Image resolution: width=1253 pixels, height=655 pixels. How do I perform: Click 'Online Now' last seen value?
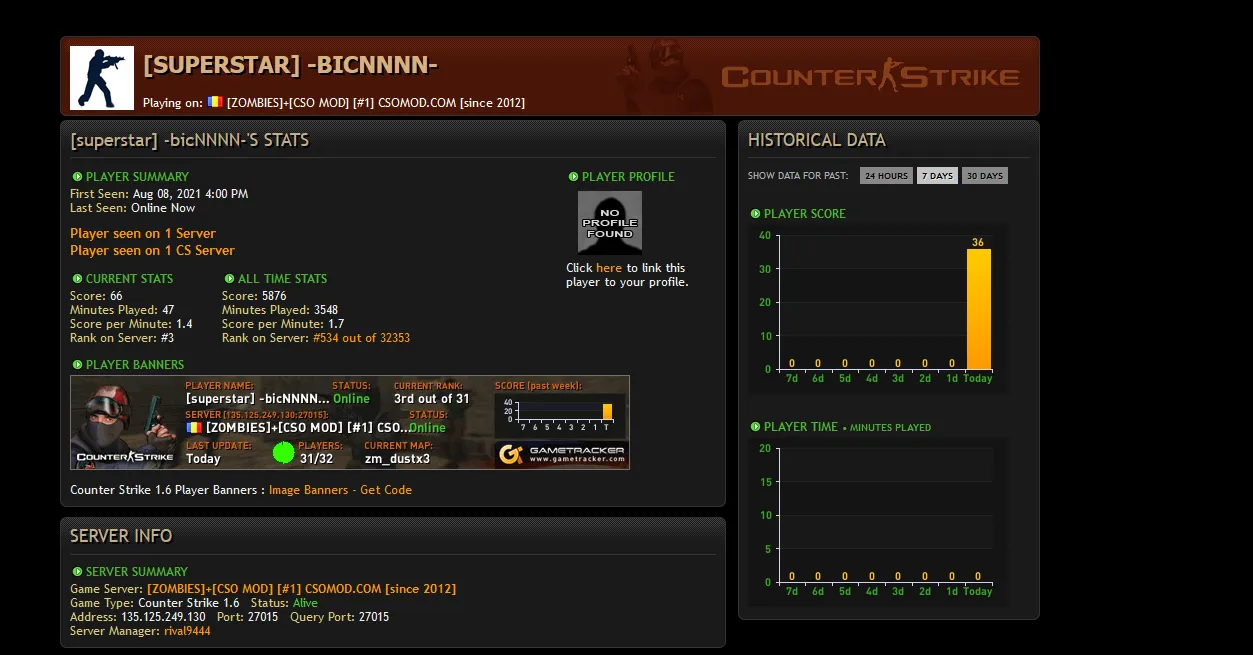point(163,208)
